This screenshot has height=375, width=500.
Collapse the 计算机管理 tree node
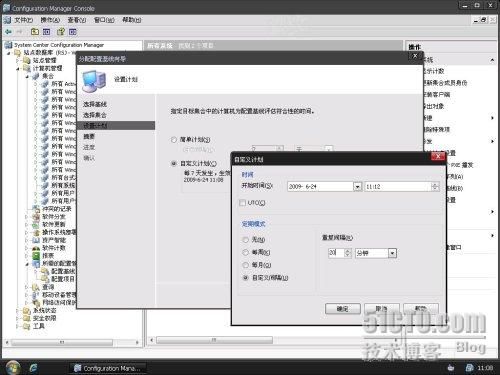coord(18,69)
